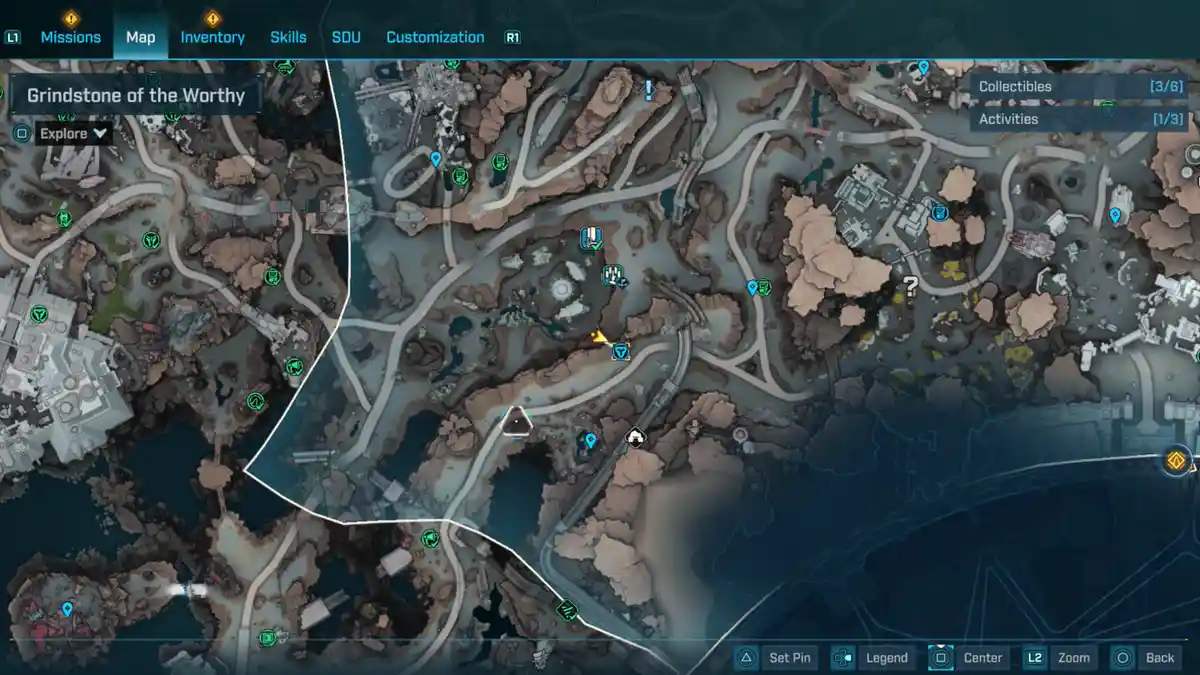Click the Legend button icon

coord(843,657)
